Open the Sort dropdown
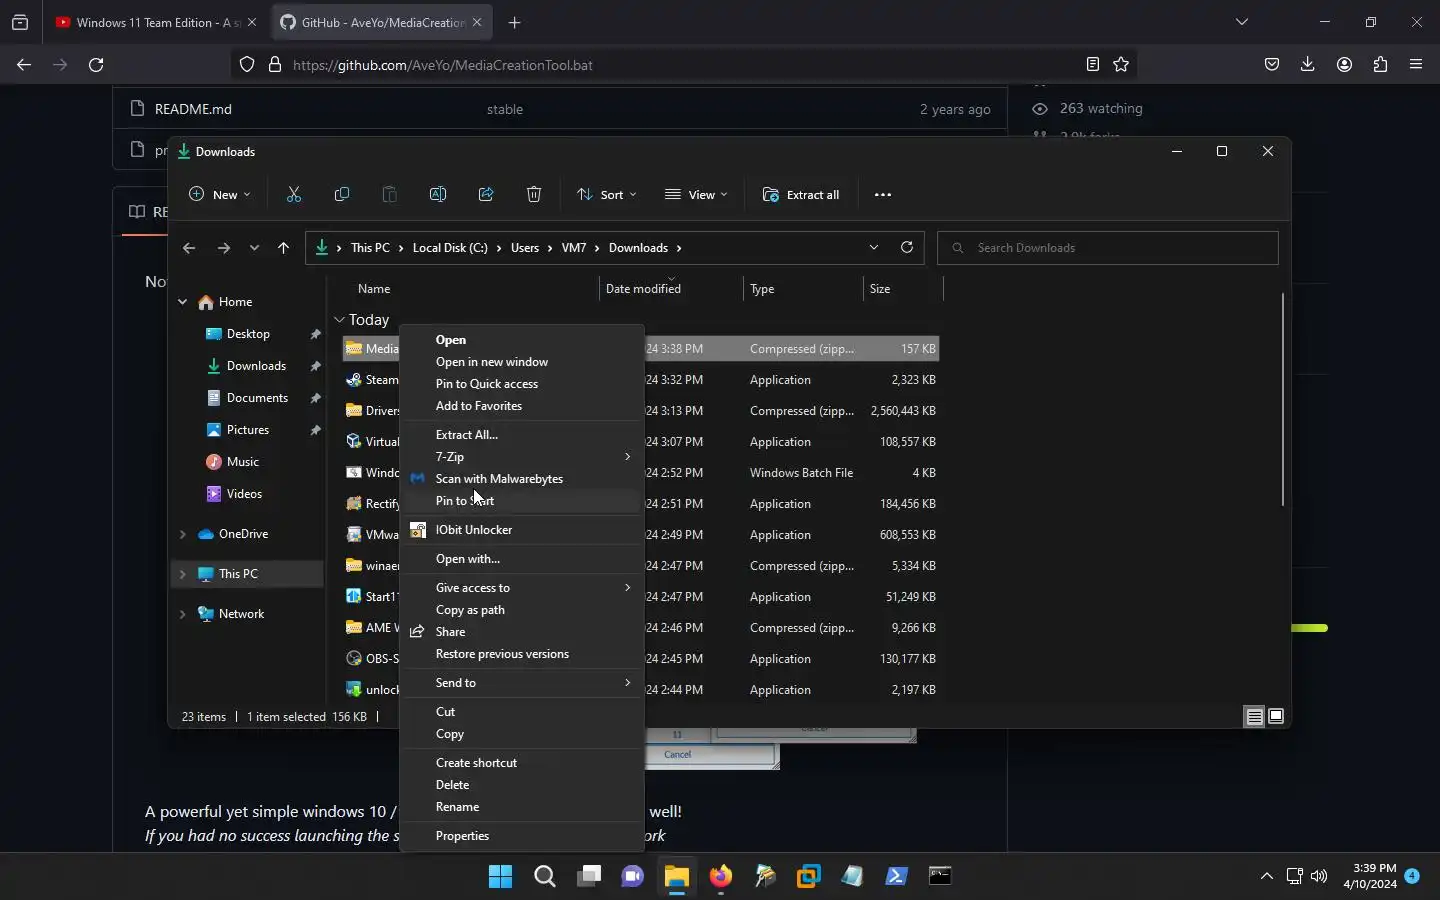The height and width of the screenshot is (900, 1440). pos(607,195)
